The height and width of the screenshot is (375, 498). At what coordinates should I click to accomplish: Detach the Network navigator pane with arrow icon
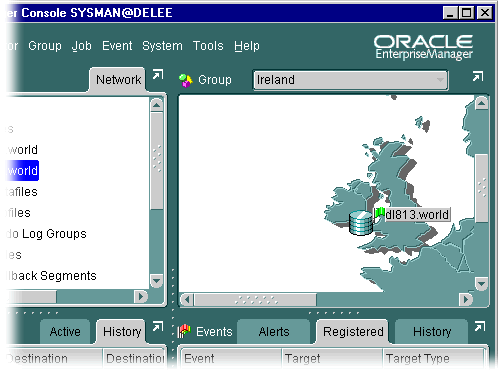(x=158, y=74)
